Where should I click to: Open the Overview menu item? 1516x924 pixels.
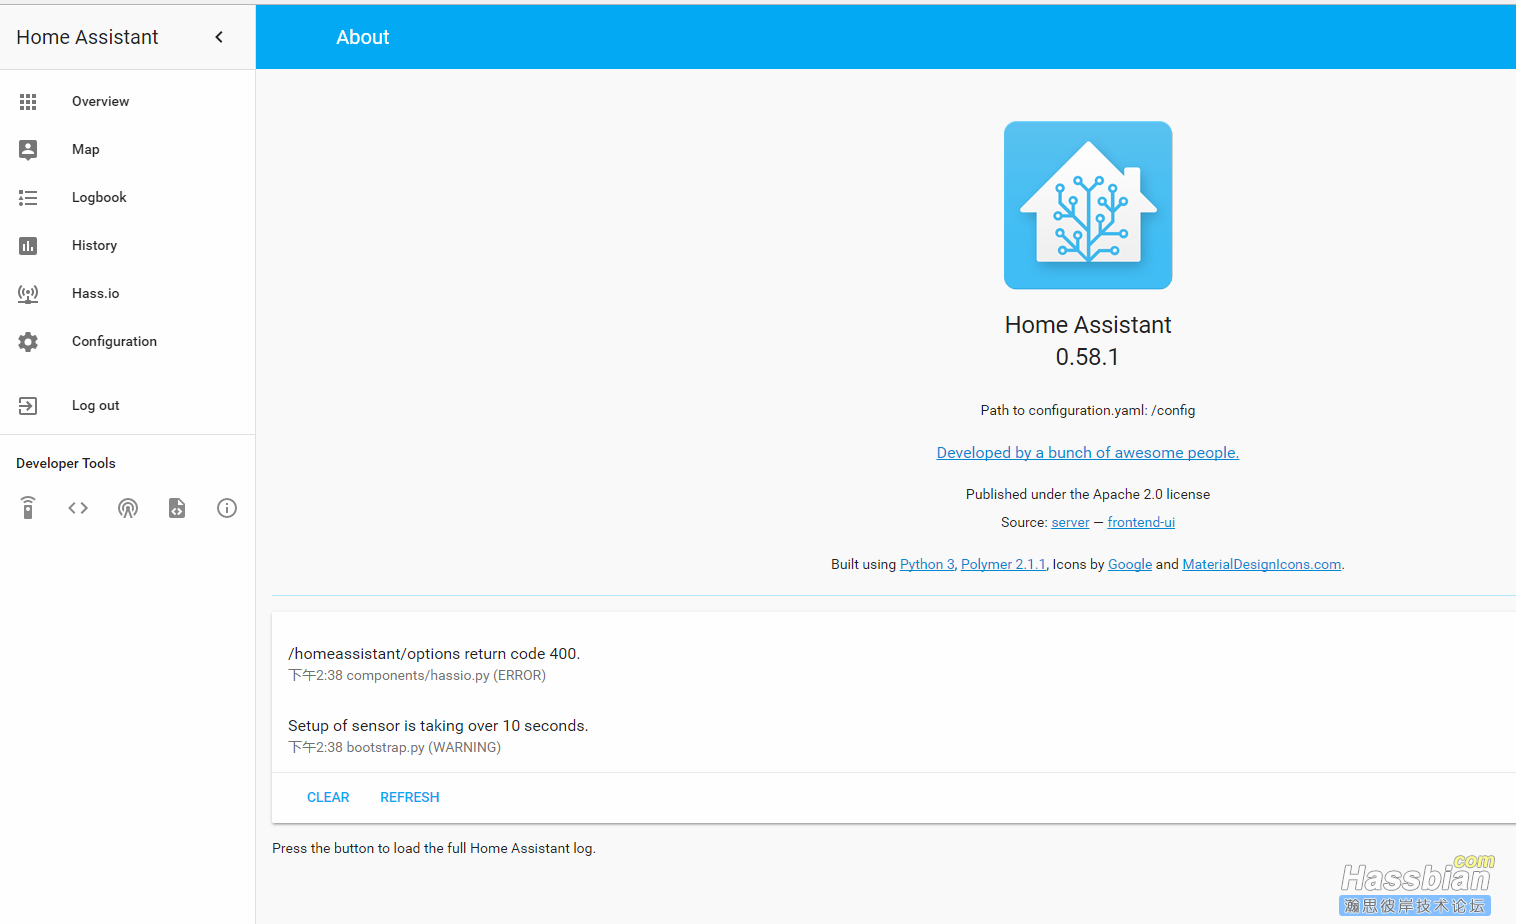click(128, 102)
